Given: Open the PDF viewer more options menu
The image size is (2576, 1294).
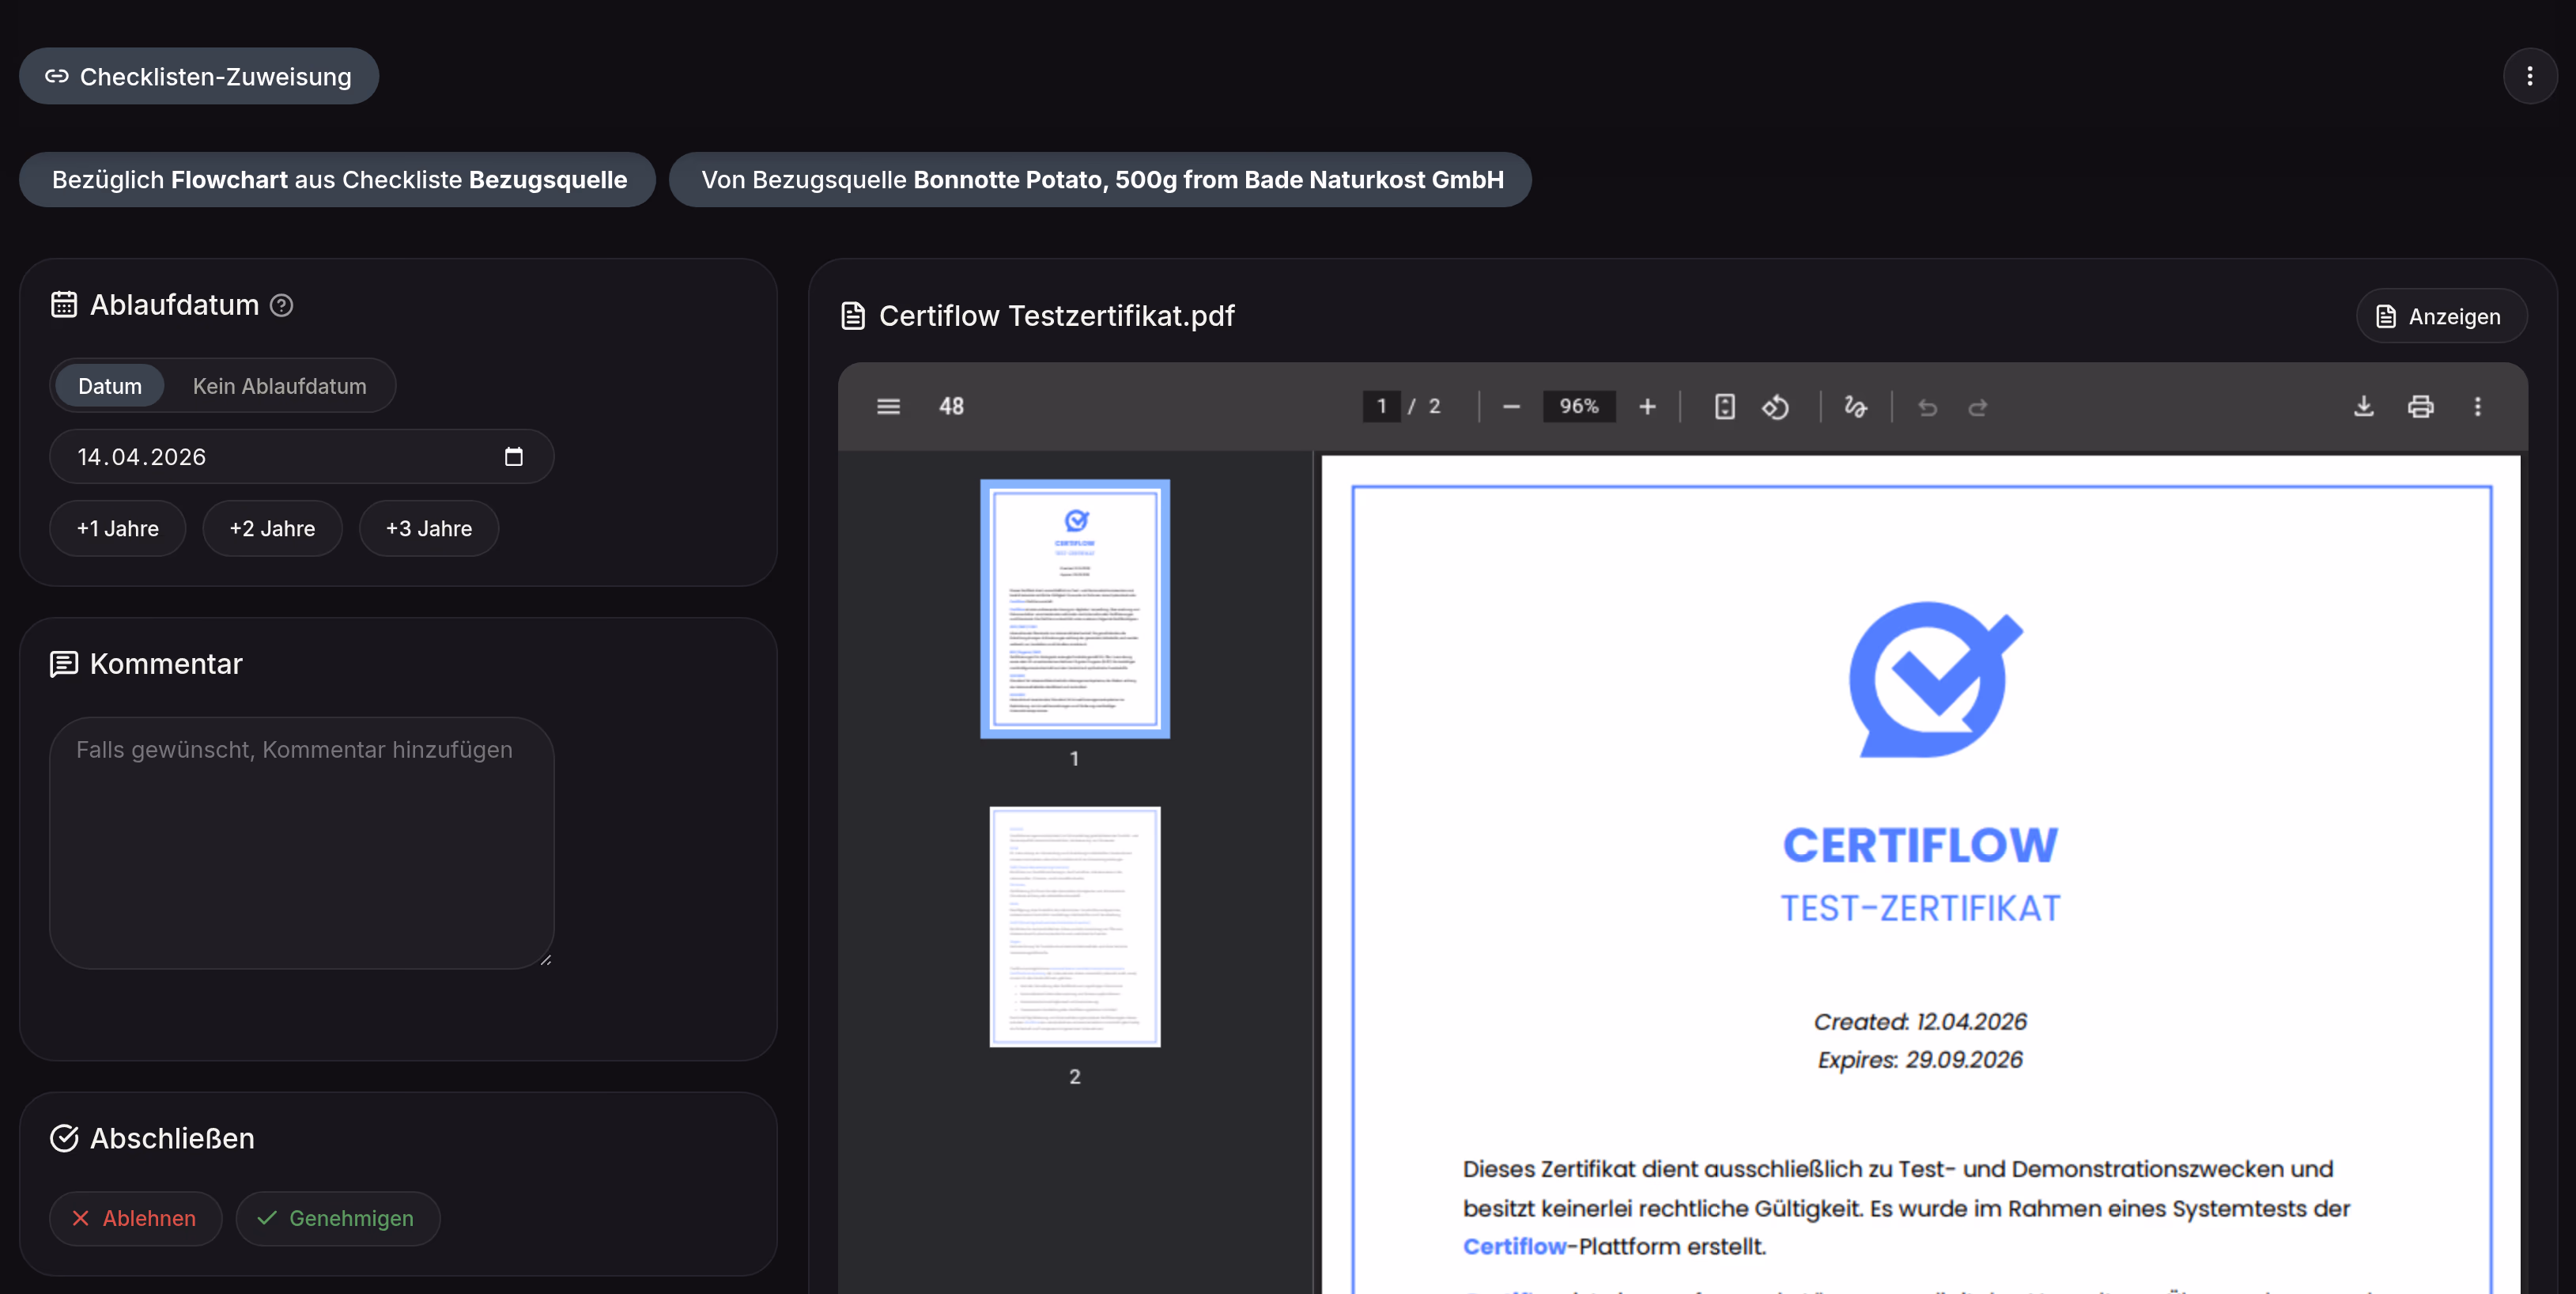Looking at the screenshot, I should click(2477, 406).
